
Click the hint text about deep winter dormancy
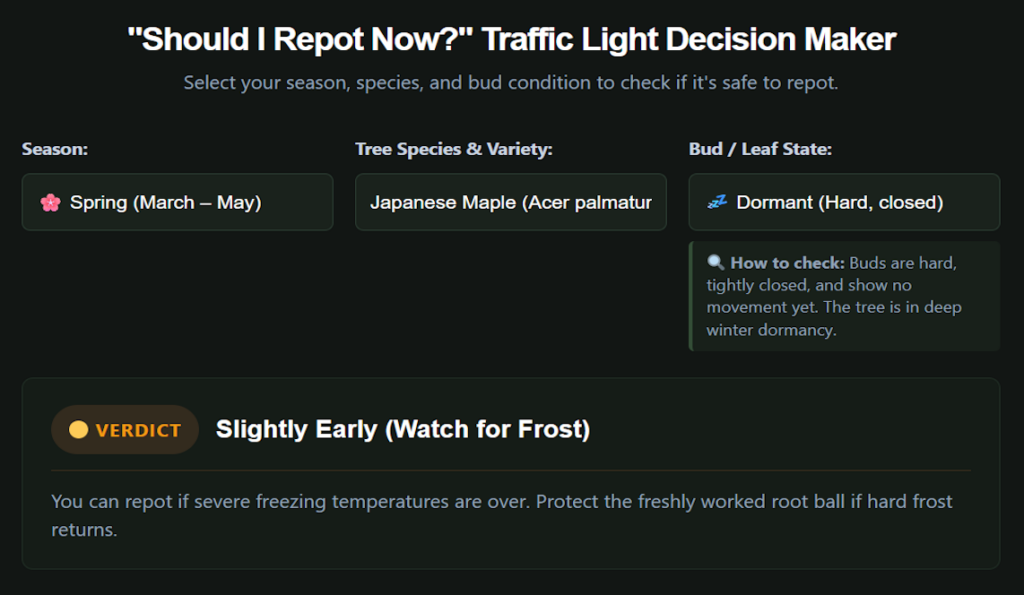834,296
